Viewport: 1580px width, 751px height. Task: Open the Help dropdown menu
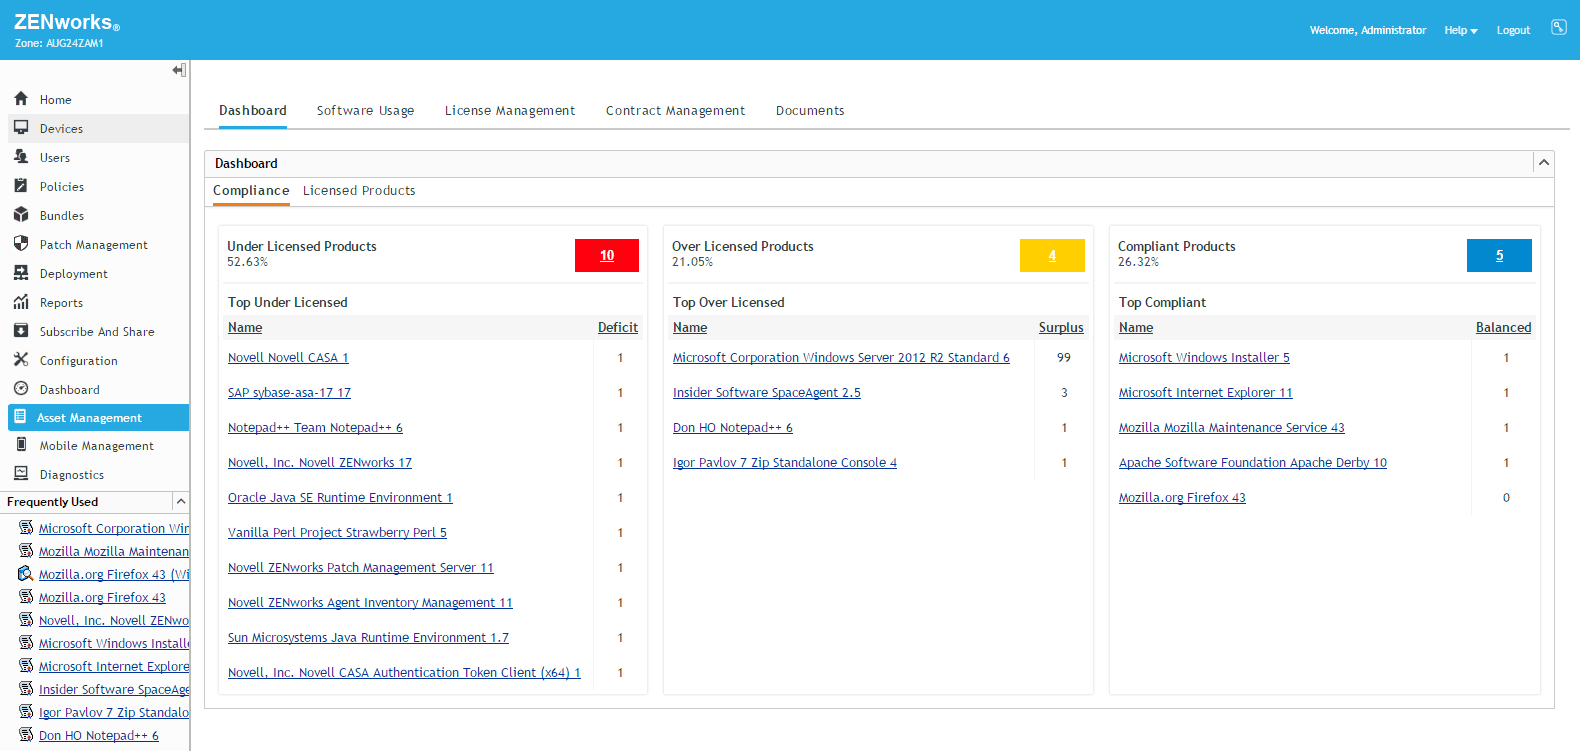click(1460, 30)
